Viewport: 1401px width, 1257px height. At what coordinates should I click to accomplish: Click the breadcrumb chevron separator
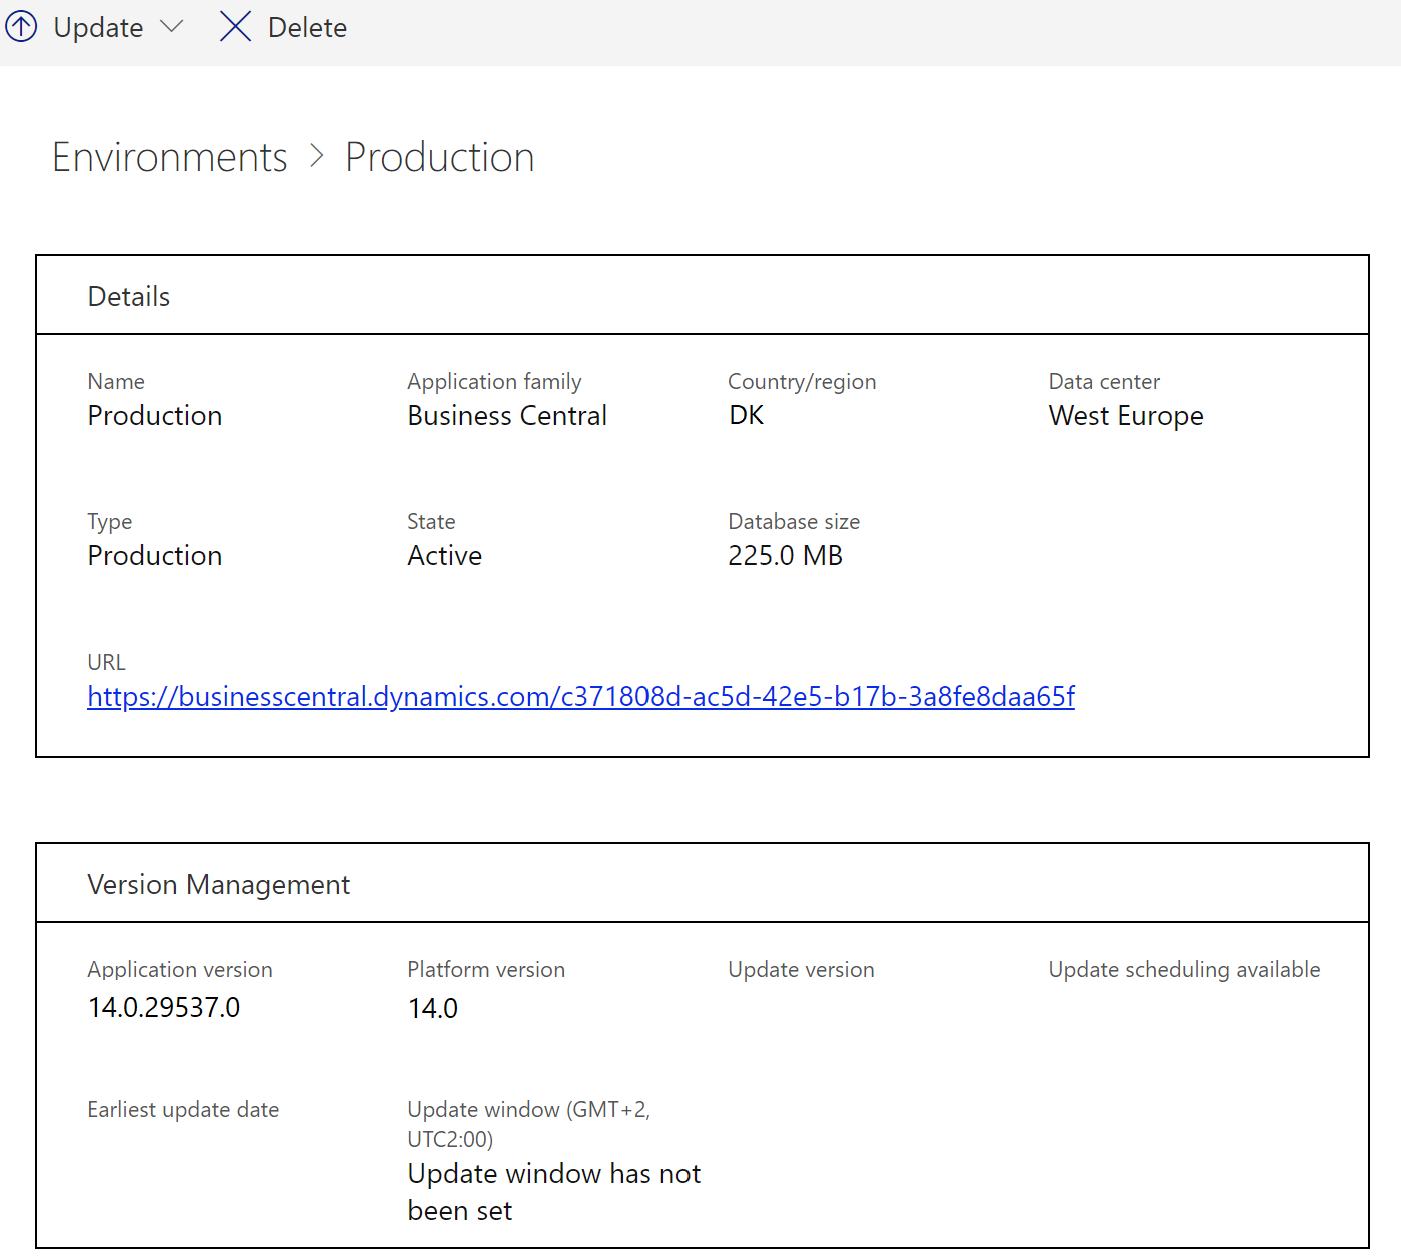pyautogui.click(x=317, y=156)
